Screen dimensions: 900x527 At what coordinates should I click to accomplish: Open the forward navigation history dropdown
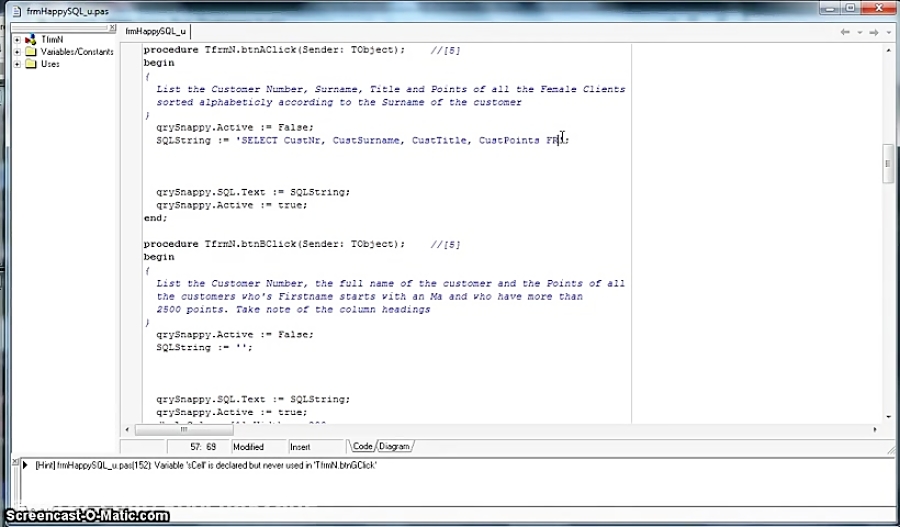pyautogui.click(x=888, y=33)
